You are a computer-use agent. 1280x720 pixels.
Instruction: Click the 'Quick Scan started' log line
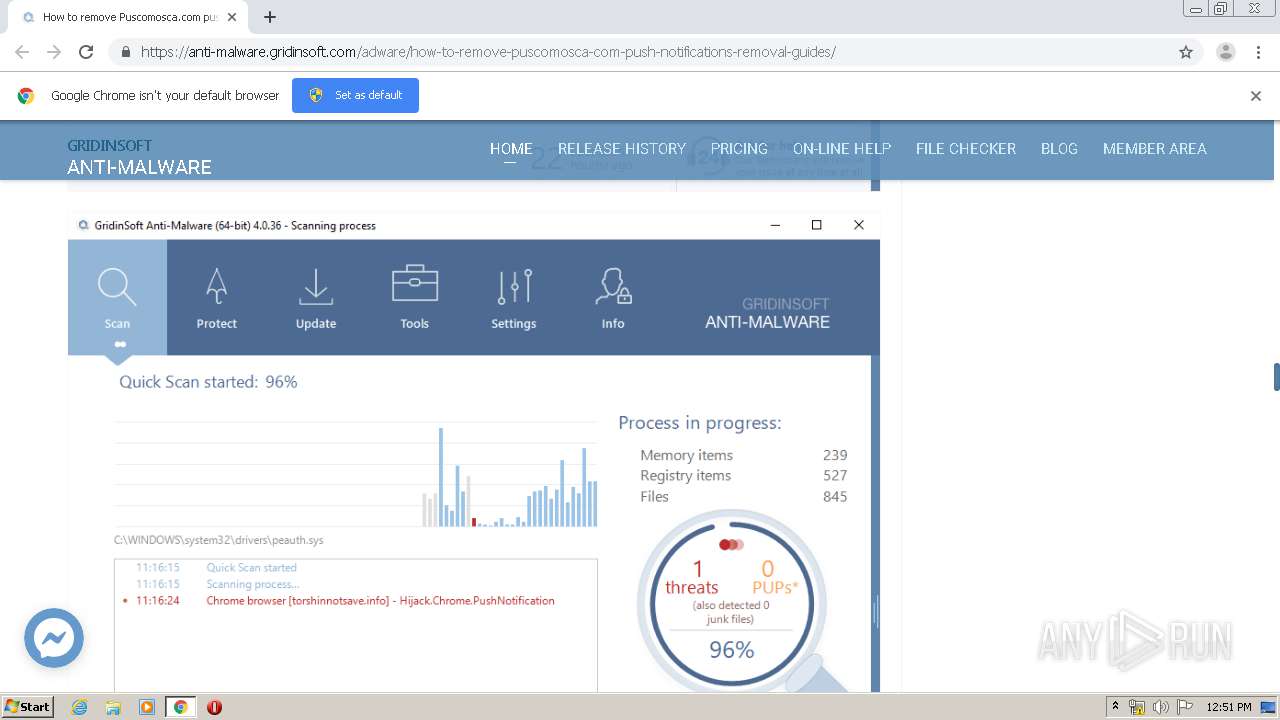click(251, 568)
